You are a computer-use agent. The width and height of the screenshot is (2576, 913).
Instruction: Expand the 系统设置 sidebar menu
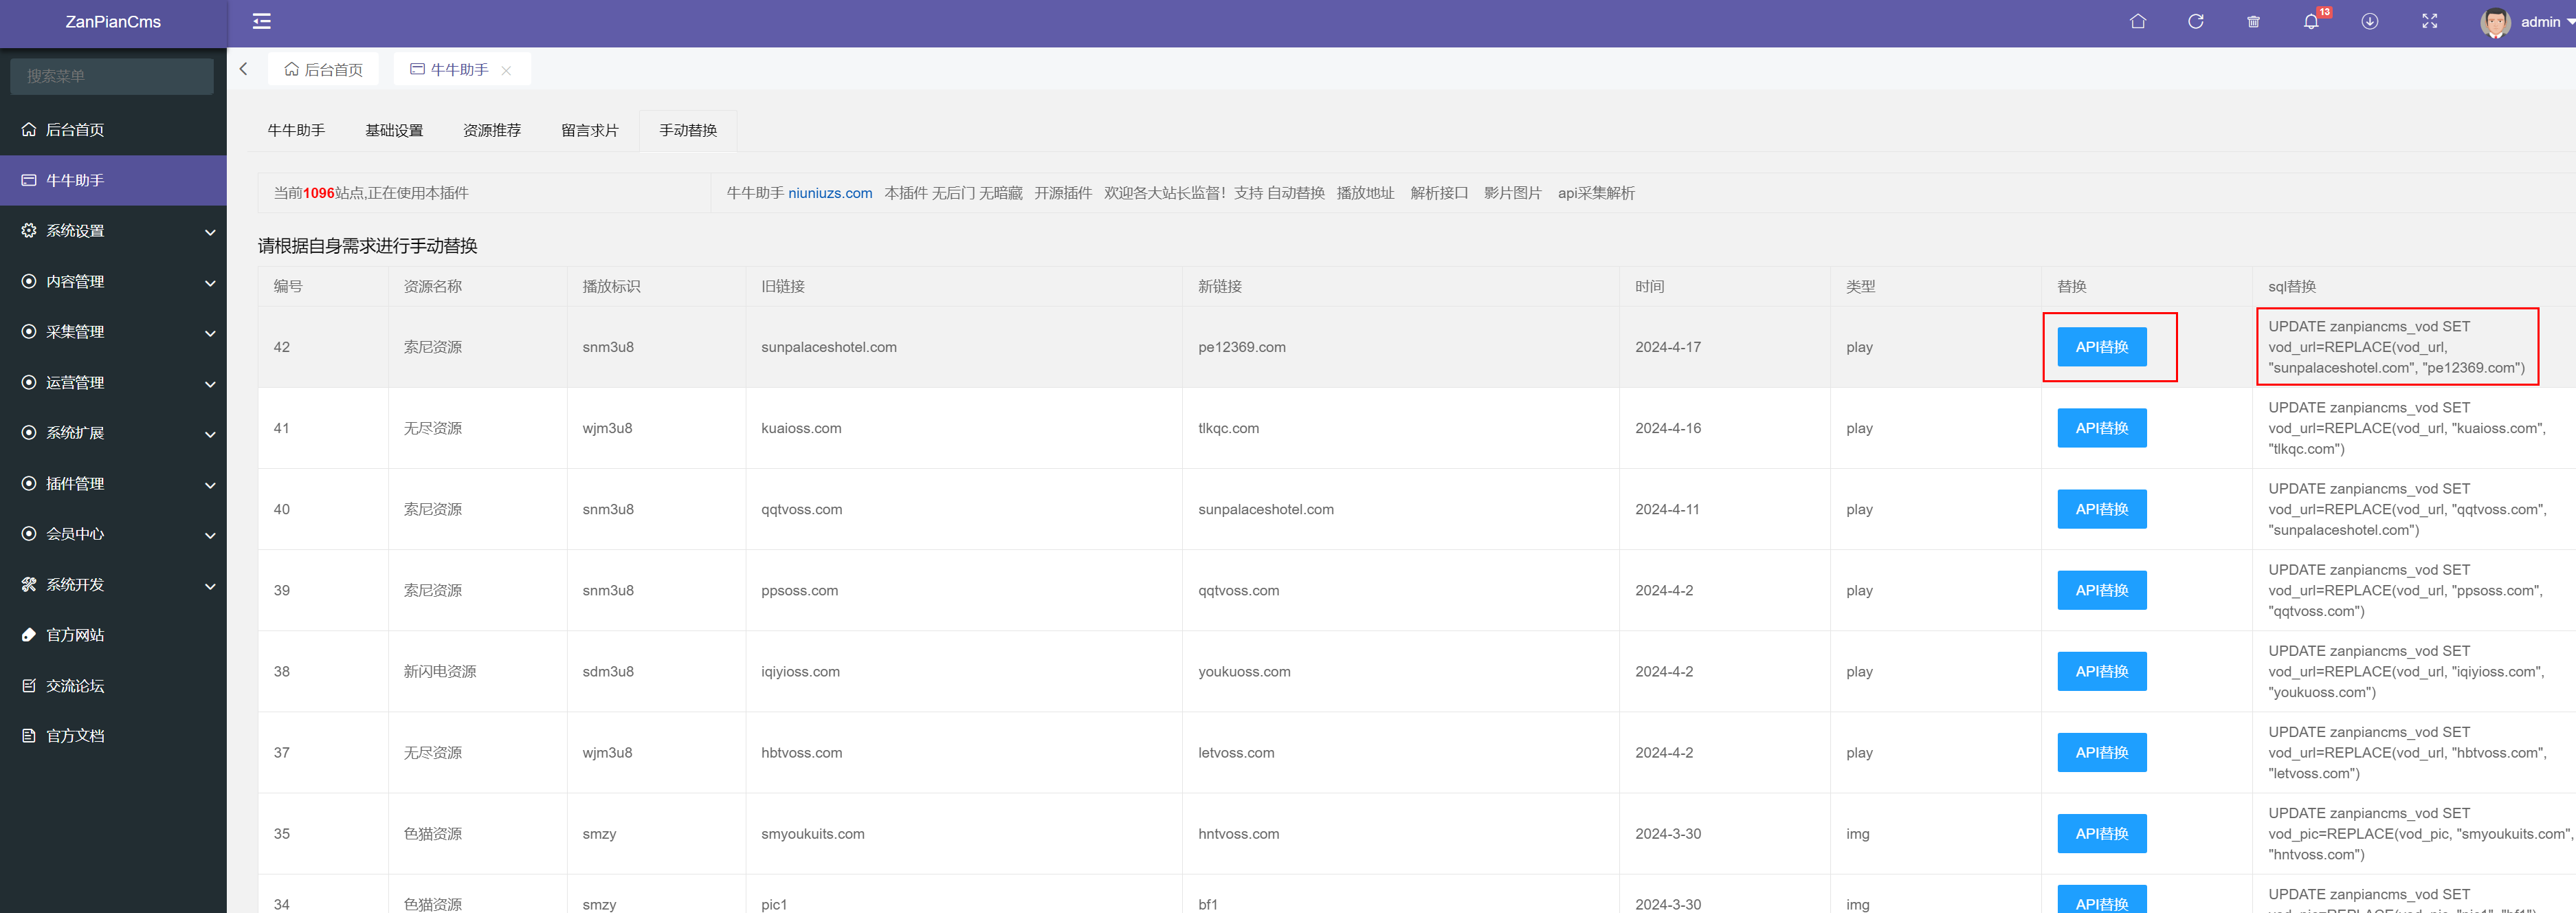point(113,231)
